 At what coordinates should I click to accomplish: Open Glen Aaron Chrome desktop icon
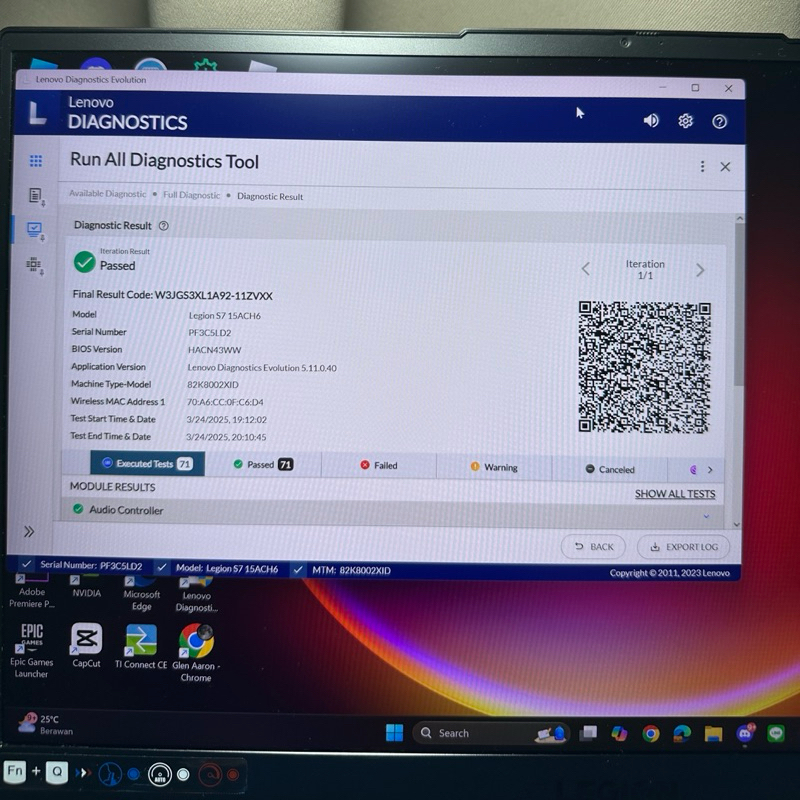coord(196,653)
